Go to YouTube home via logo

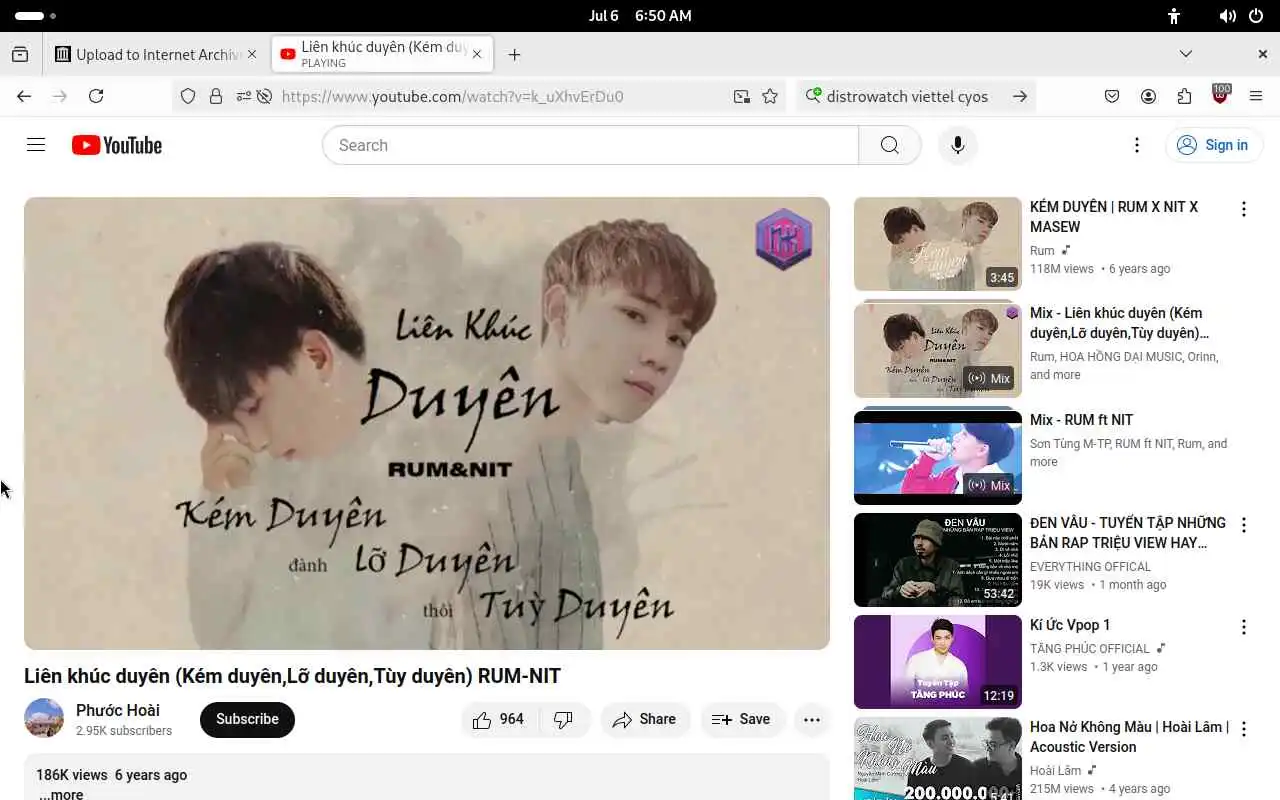[x=117, y=145]
